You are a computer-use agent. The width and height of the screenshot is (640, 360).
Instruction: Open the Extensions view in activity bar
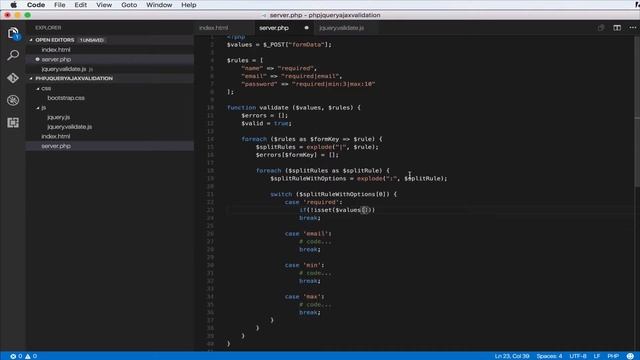[13, 122]
